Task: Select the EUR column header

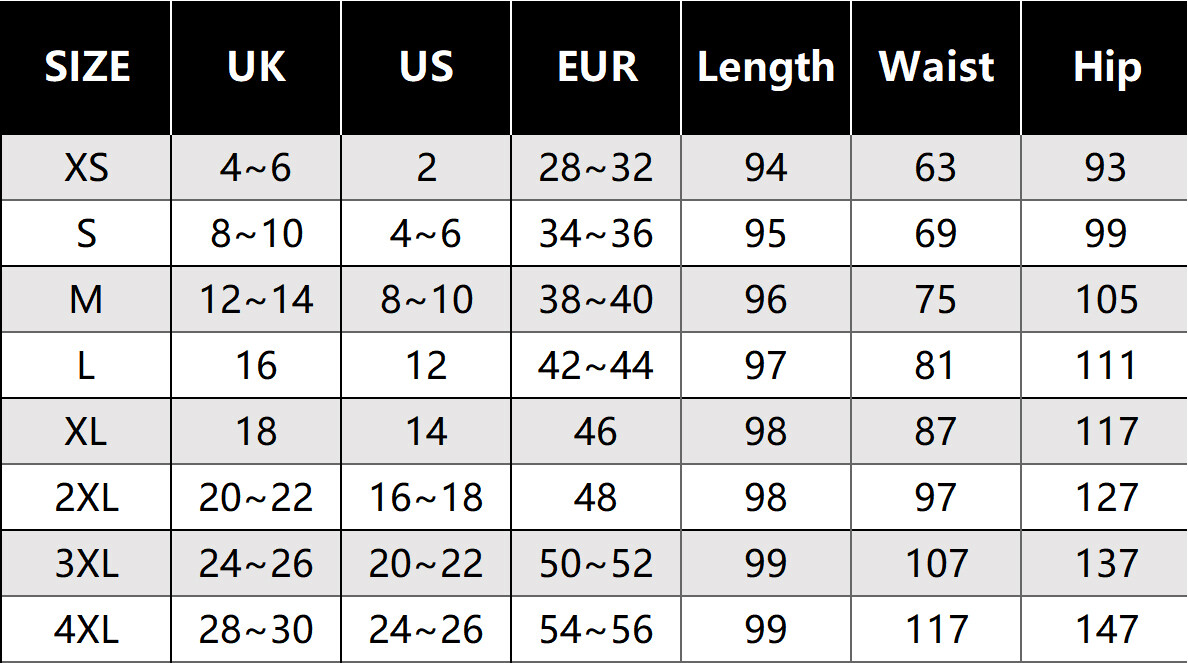Action: tap(597, 67)
